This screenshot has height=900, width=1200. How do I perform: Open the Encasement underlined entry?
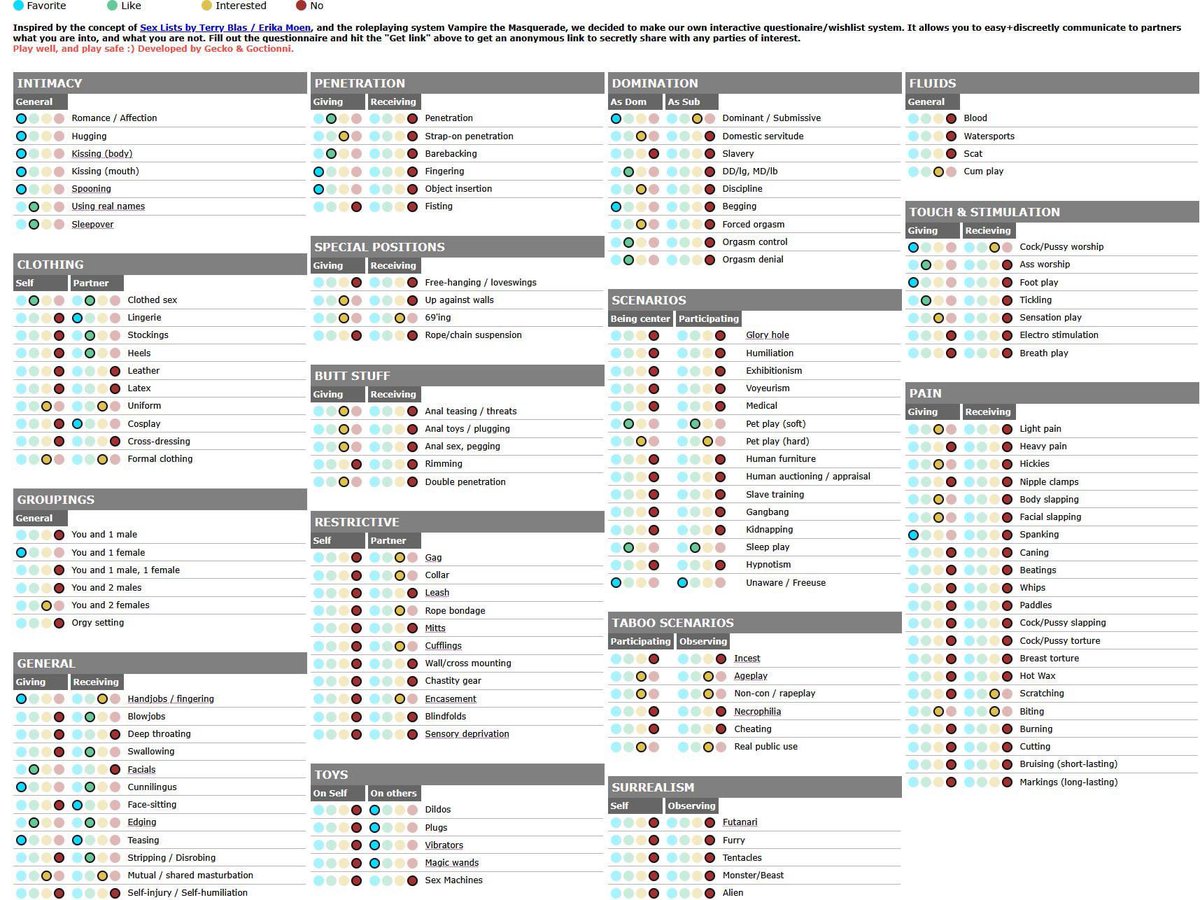click(x=450, y=699)
